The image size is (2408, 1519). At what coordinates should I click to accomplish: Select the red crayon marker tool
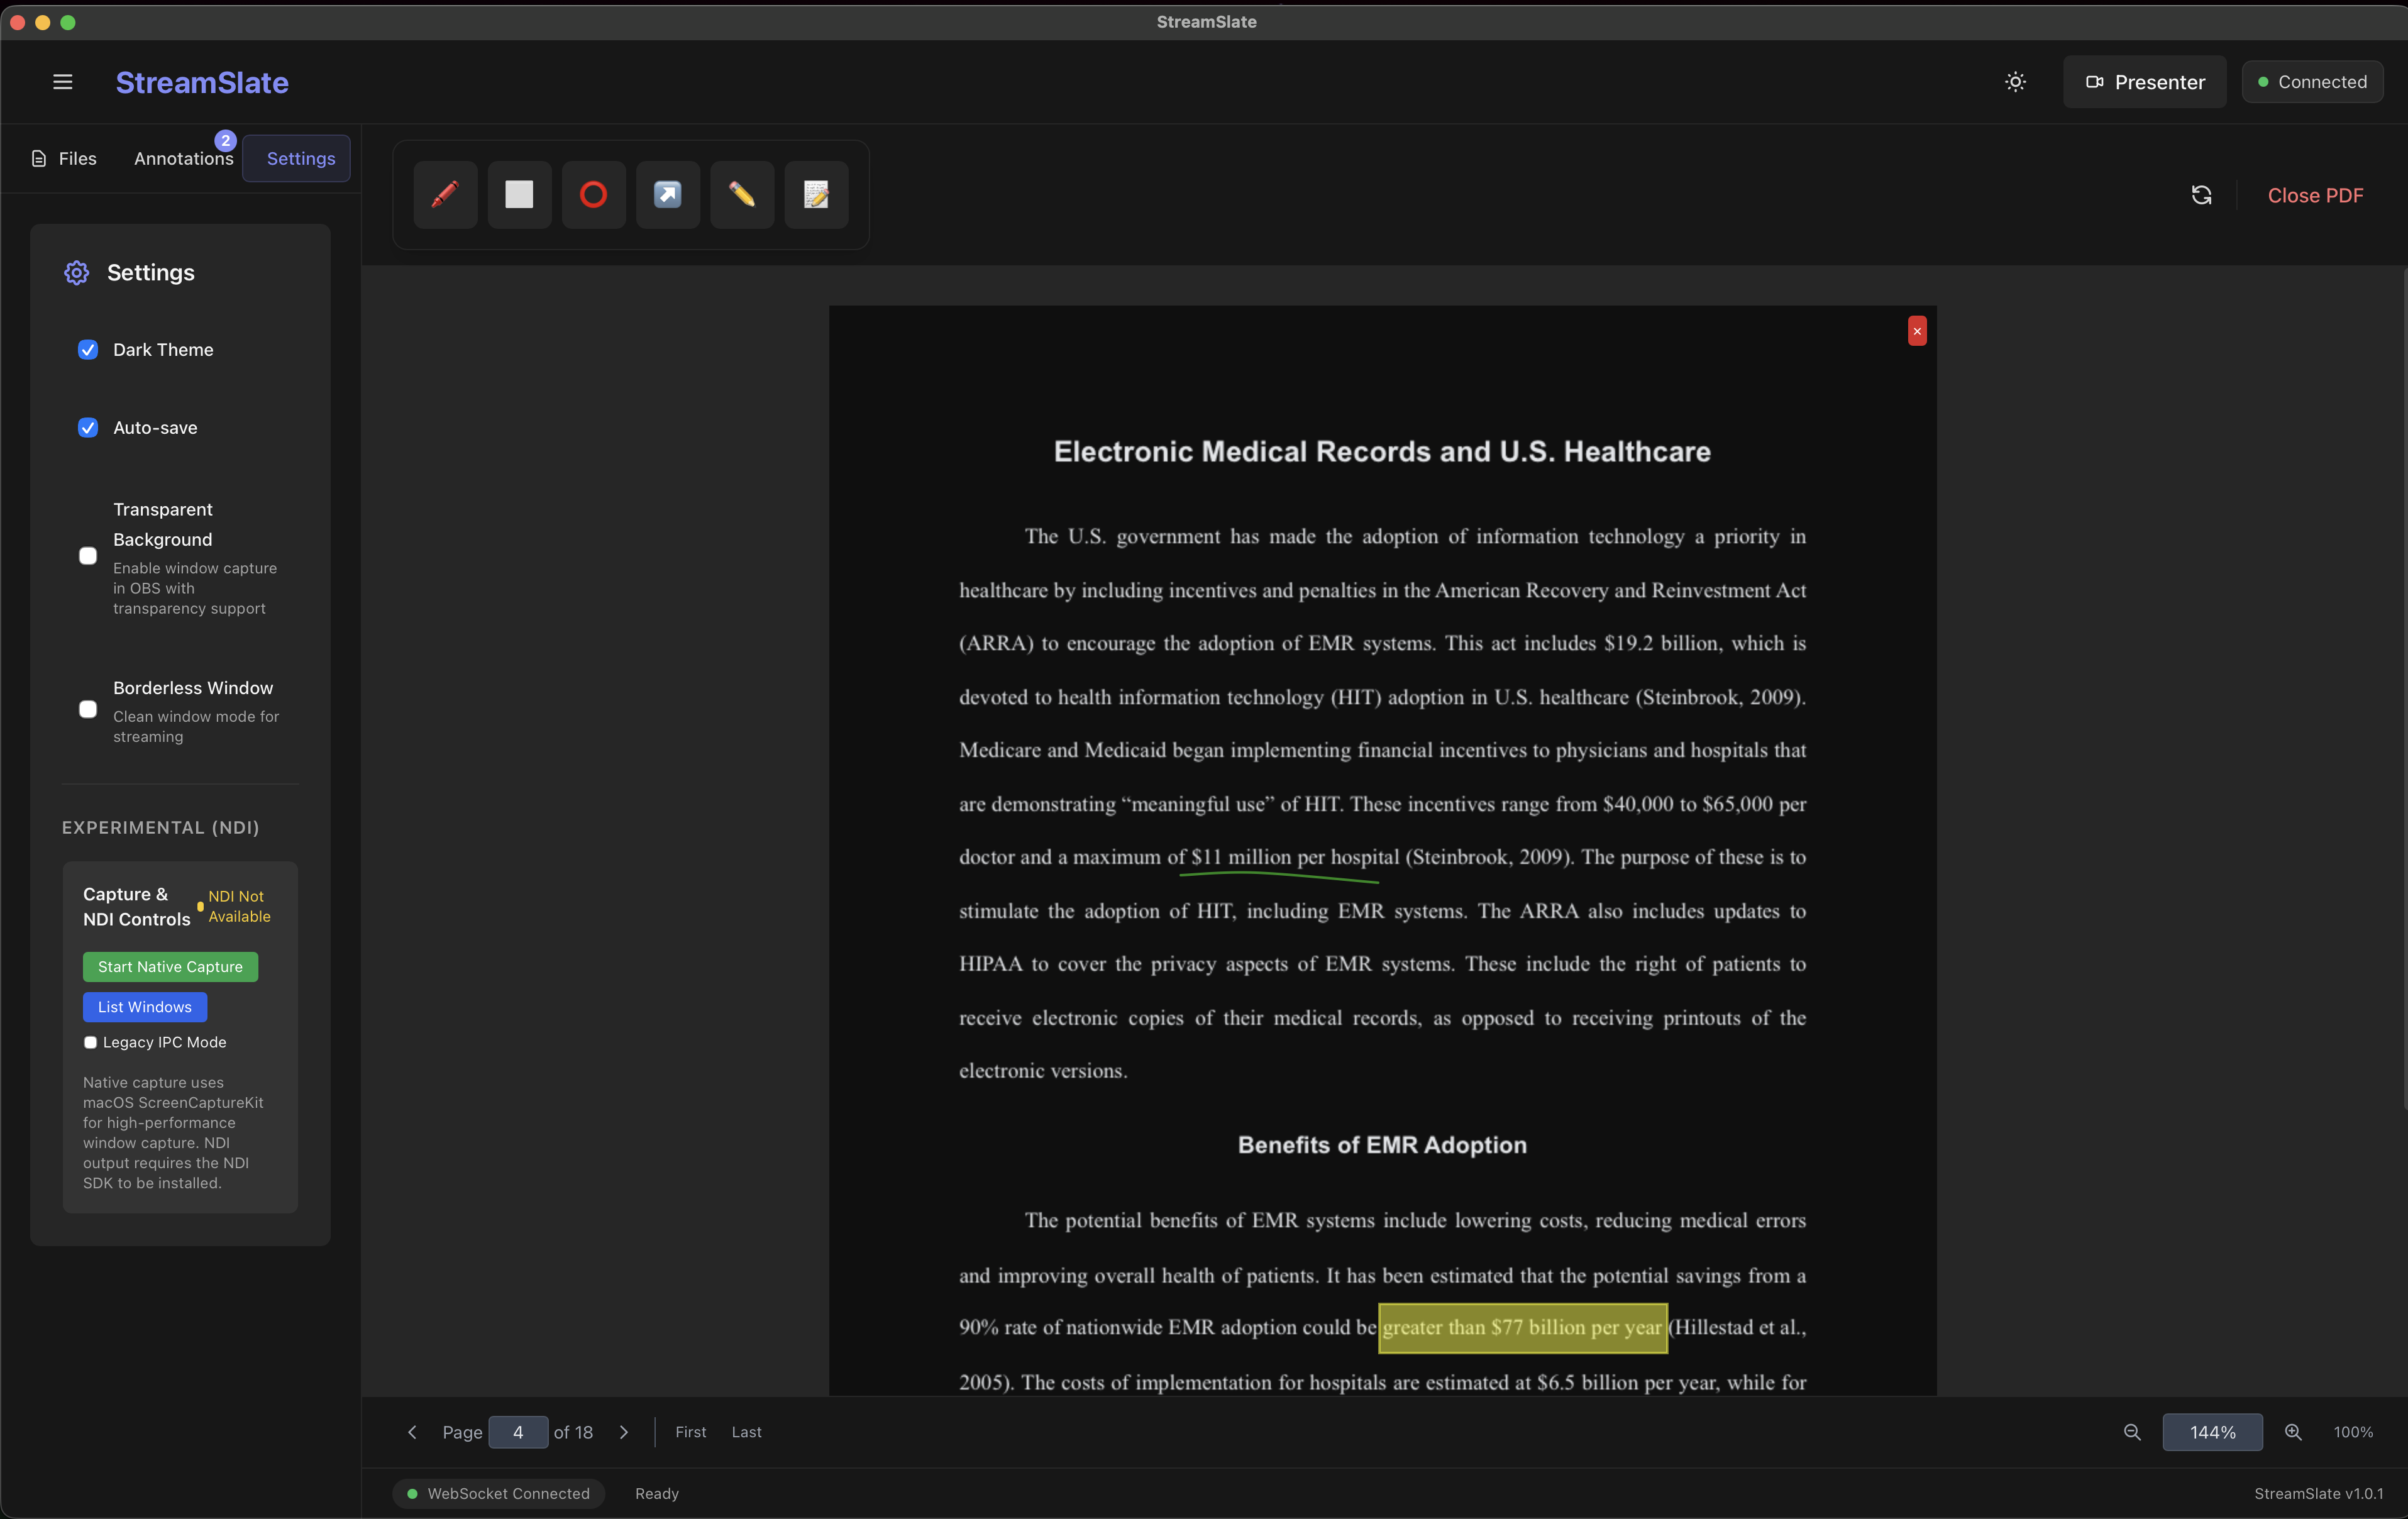(x=445, y=194)
